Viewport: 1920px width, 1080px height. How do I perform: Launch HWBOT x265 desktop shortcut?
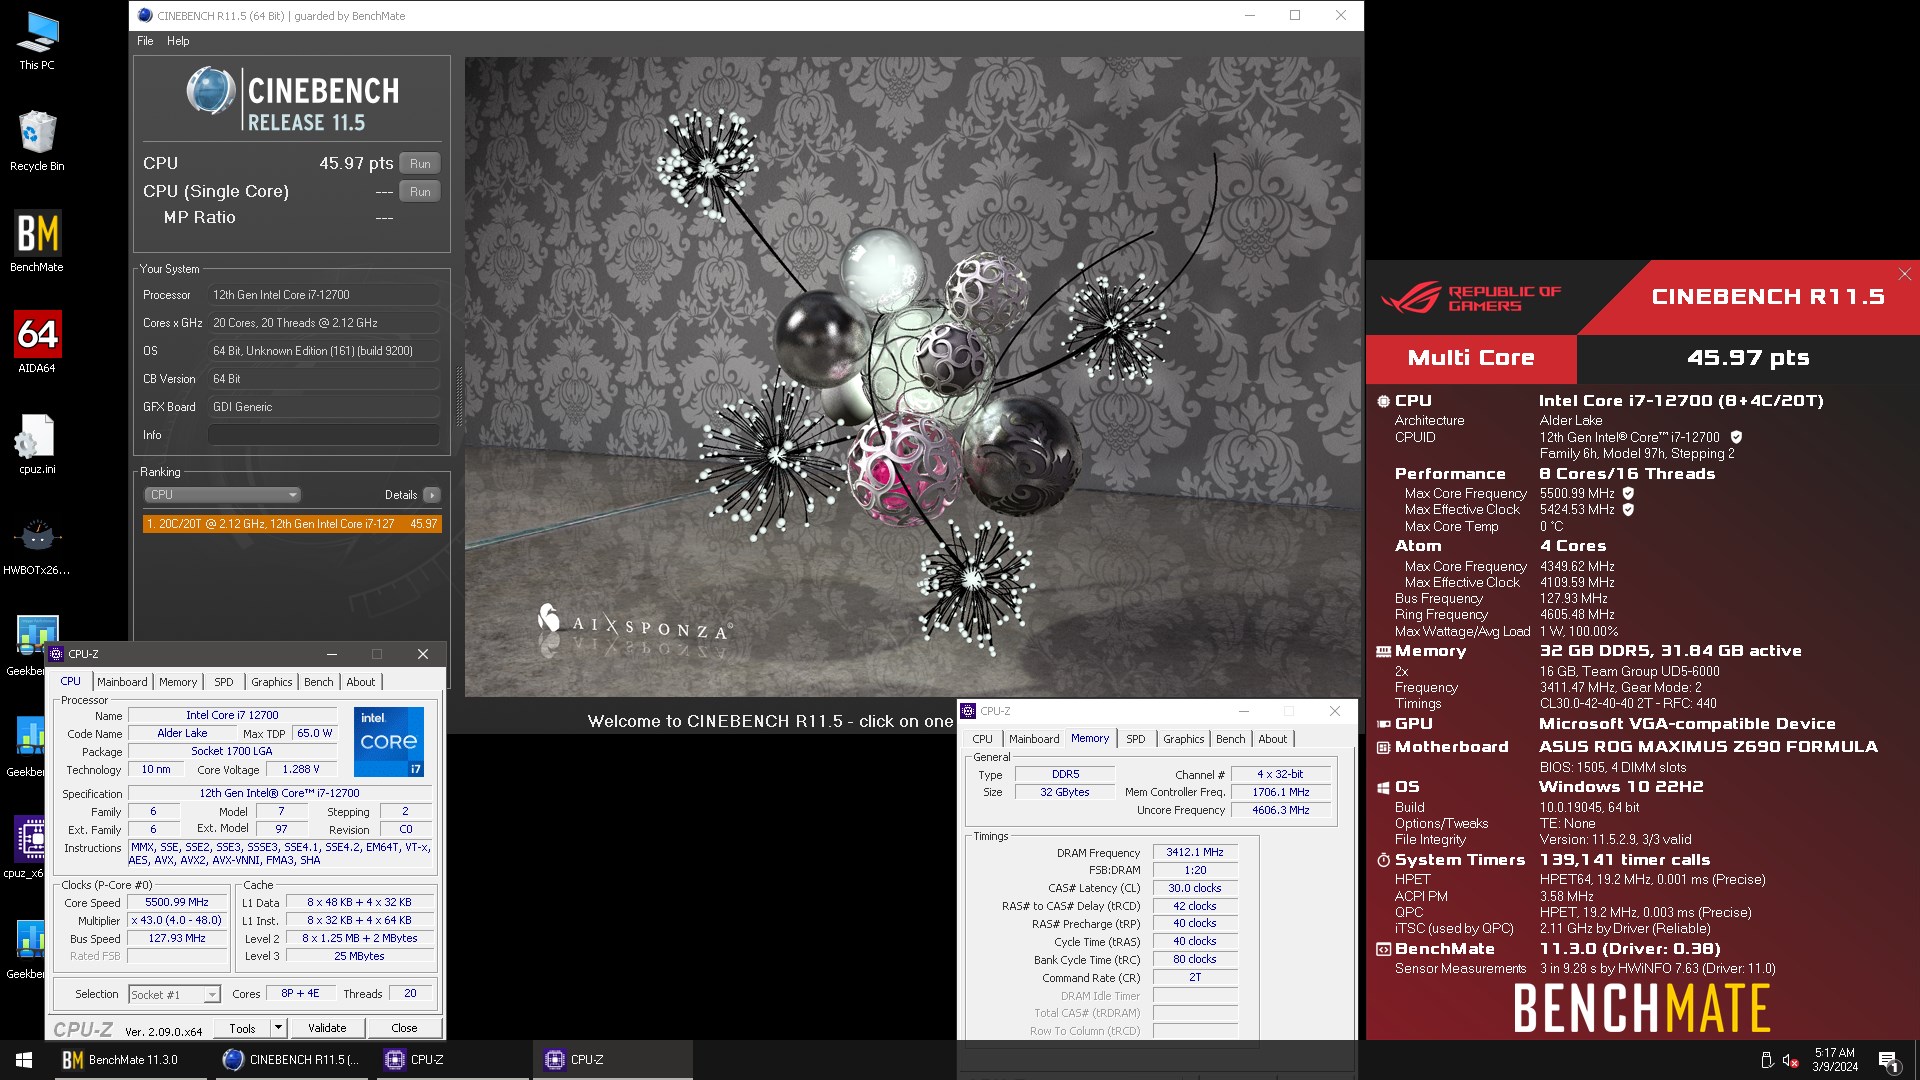coord(37,545)
